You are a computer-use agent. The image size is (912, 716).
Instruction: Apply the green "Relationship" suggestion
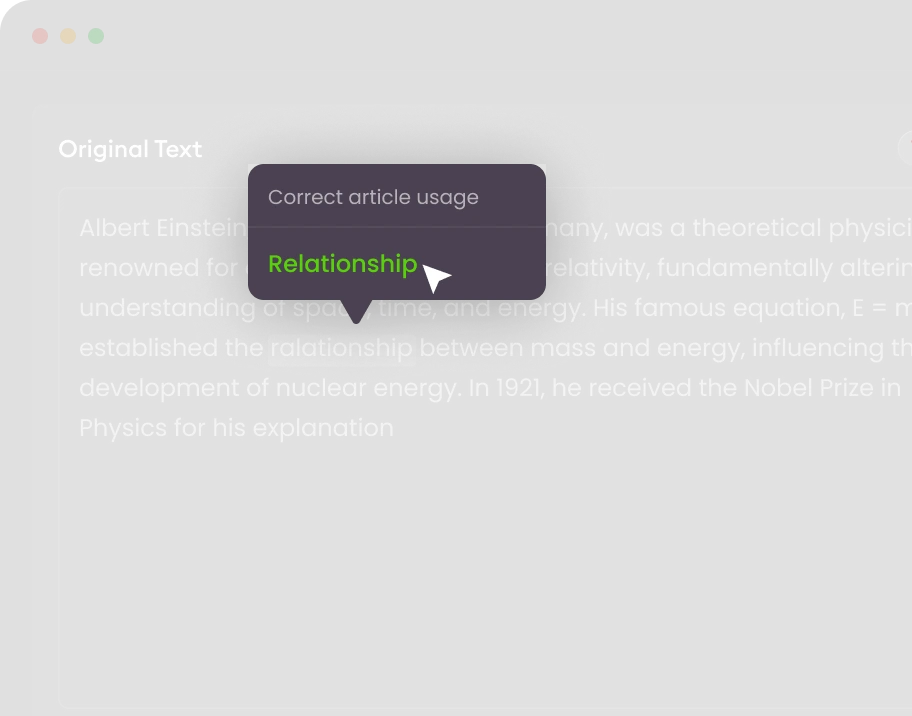pos(342,264)
